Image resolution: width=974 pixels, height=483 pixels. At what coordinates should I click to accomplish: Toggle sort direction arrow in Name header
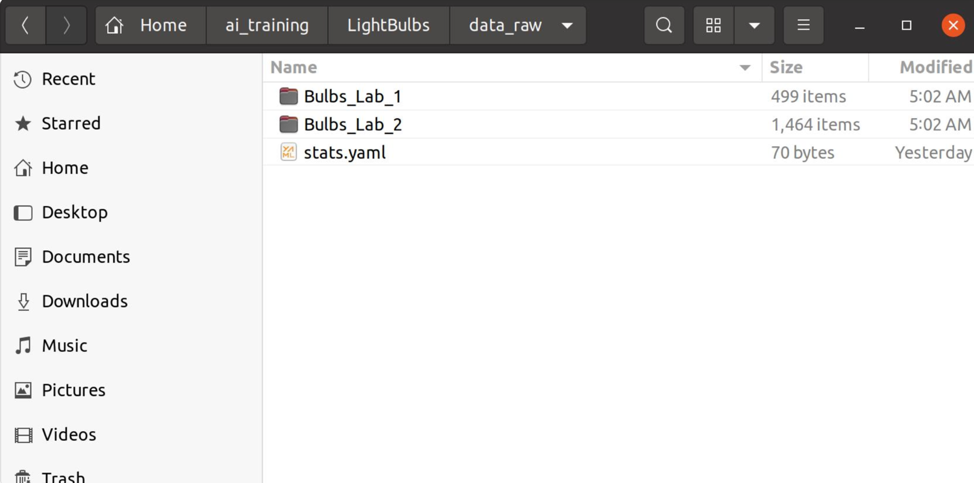coord(745,68)
